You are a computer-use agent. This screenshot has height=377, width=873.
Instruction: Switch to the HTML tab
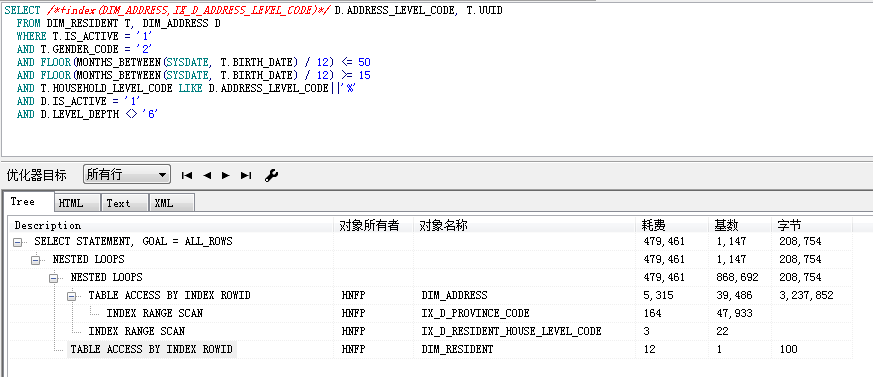[77, 203]
